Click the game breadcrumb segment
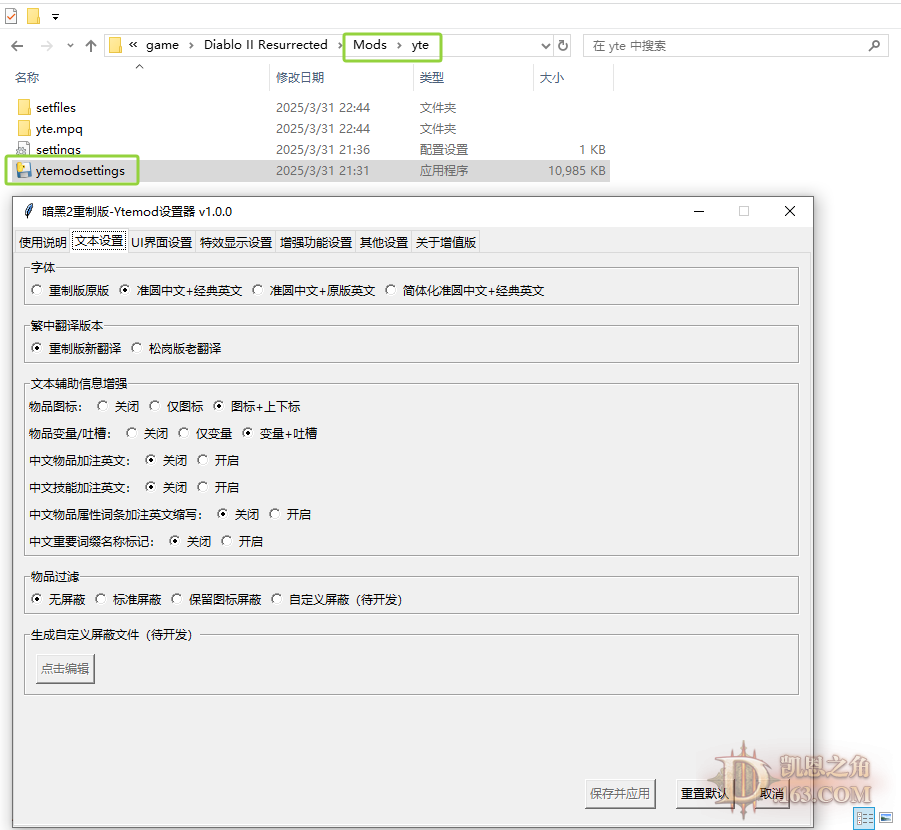Screen dimensions: 901x830 [162, 45]
